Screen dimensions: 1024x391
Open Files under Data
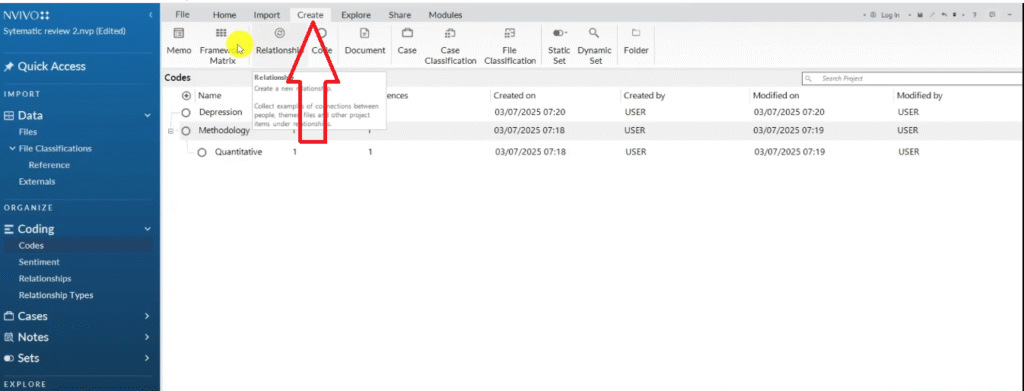tap(28, 132)
